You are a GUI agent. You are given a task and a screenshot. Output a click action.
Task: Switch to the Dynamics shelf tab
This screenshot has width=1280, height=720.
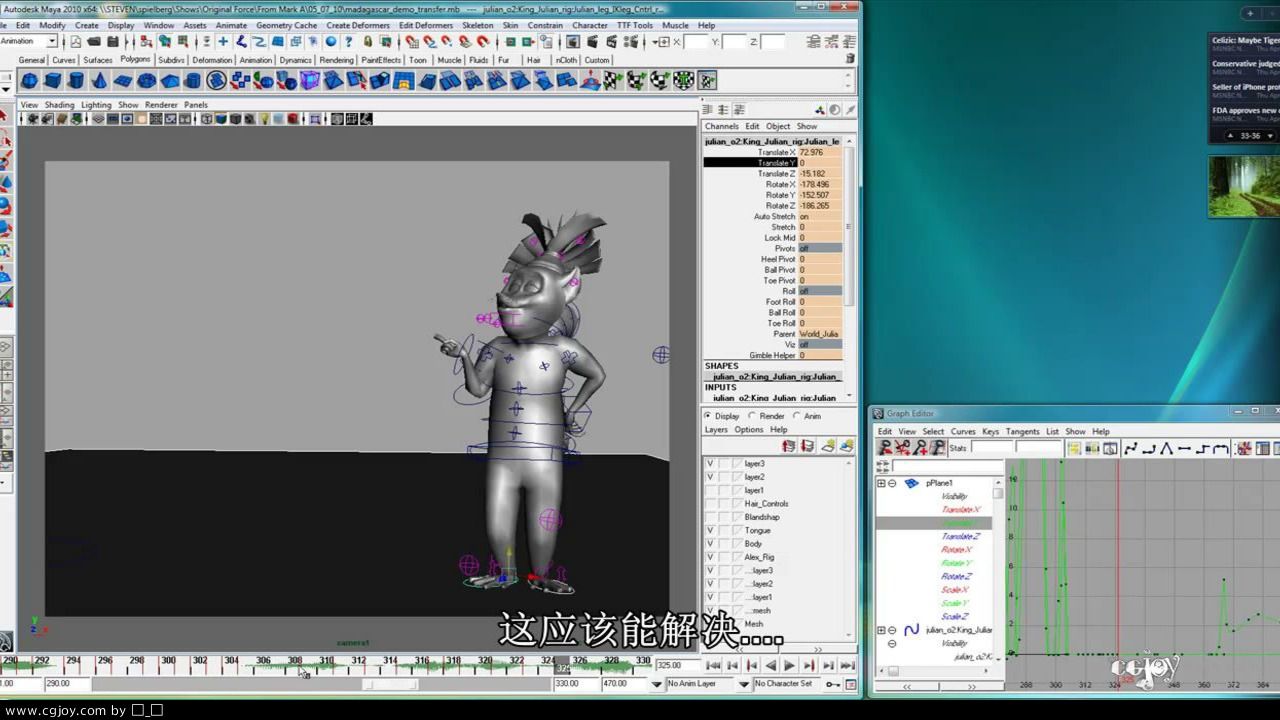click(x=295, y=60)
